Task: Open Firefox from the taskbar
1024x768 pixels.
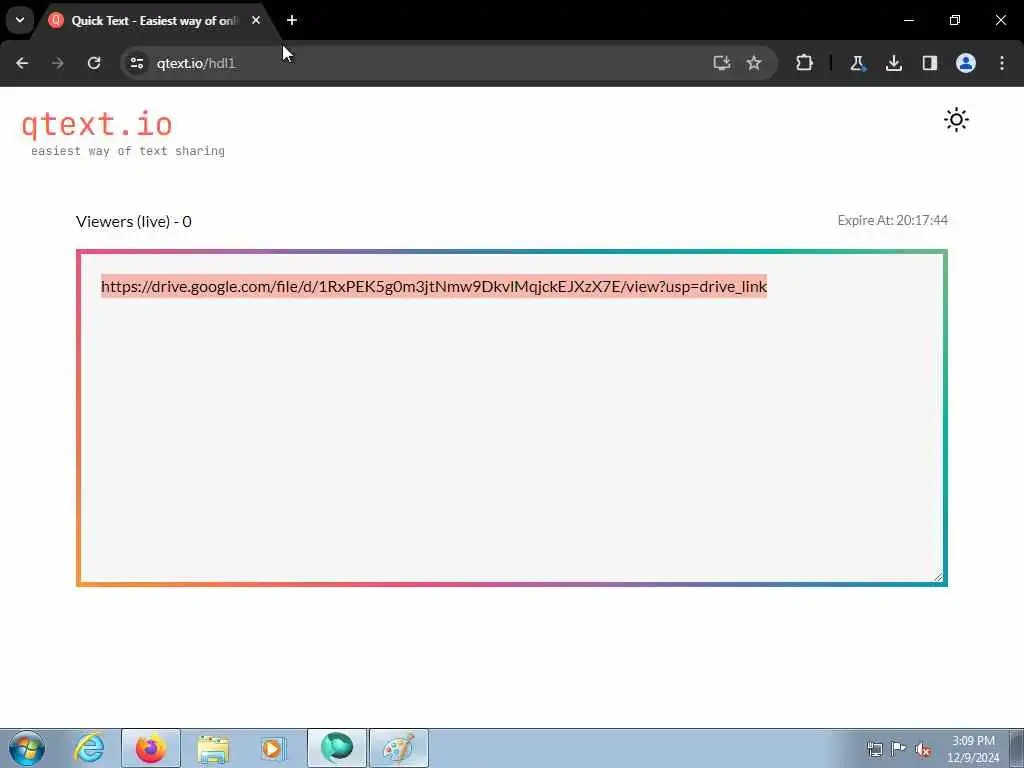Action: point(150,748)
